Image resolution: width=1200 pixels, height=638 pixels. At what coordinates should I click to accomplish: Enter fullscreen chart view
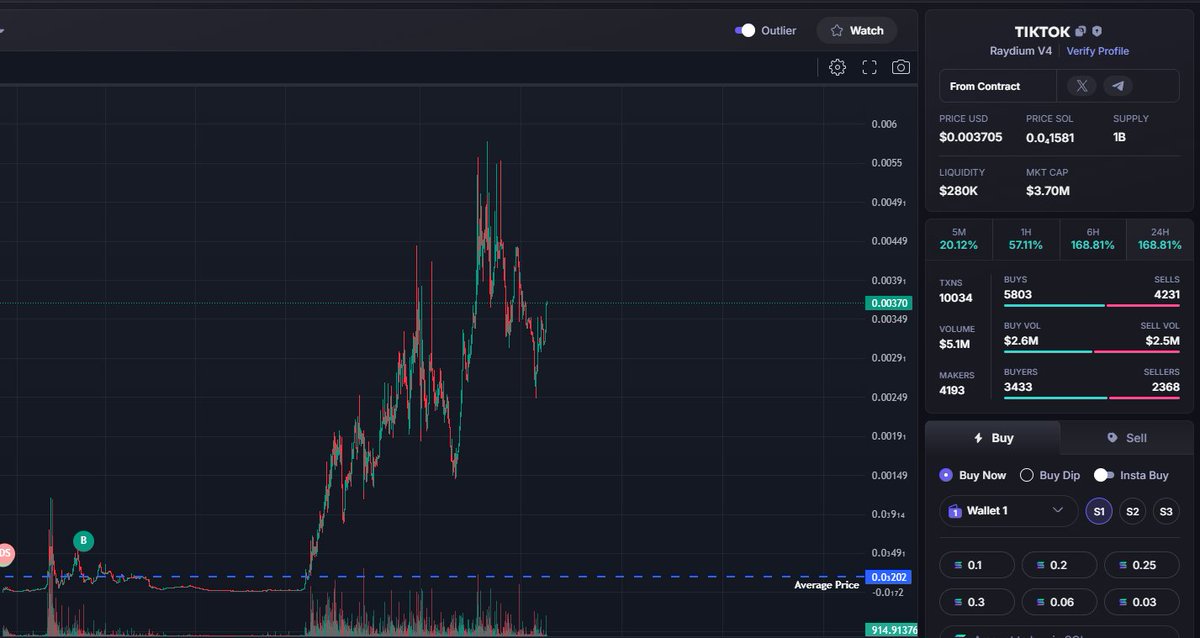click(869, 67)
